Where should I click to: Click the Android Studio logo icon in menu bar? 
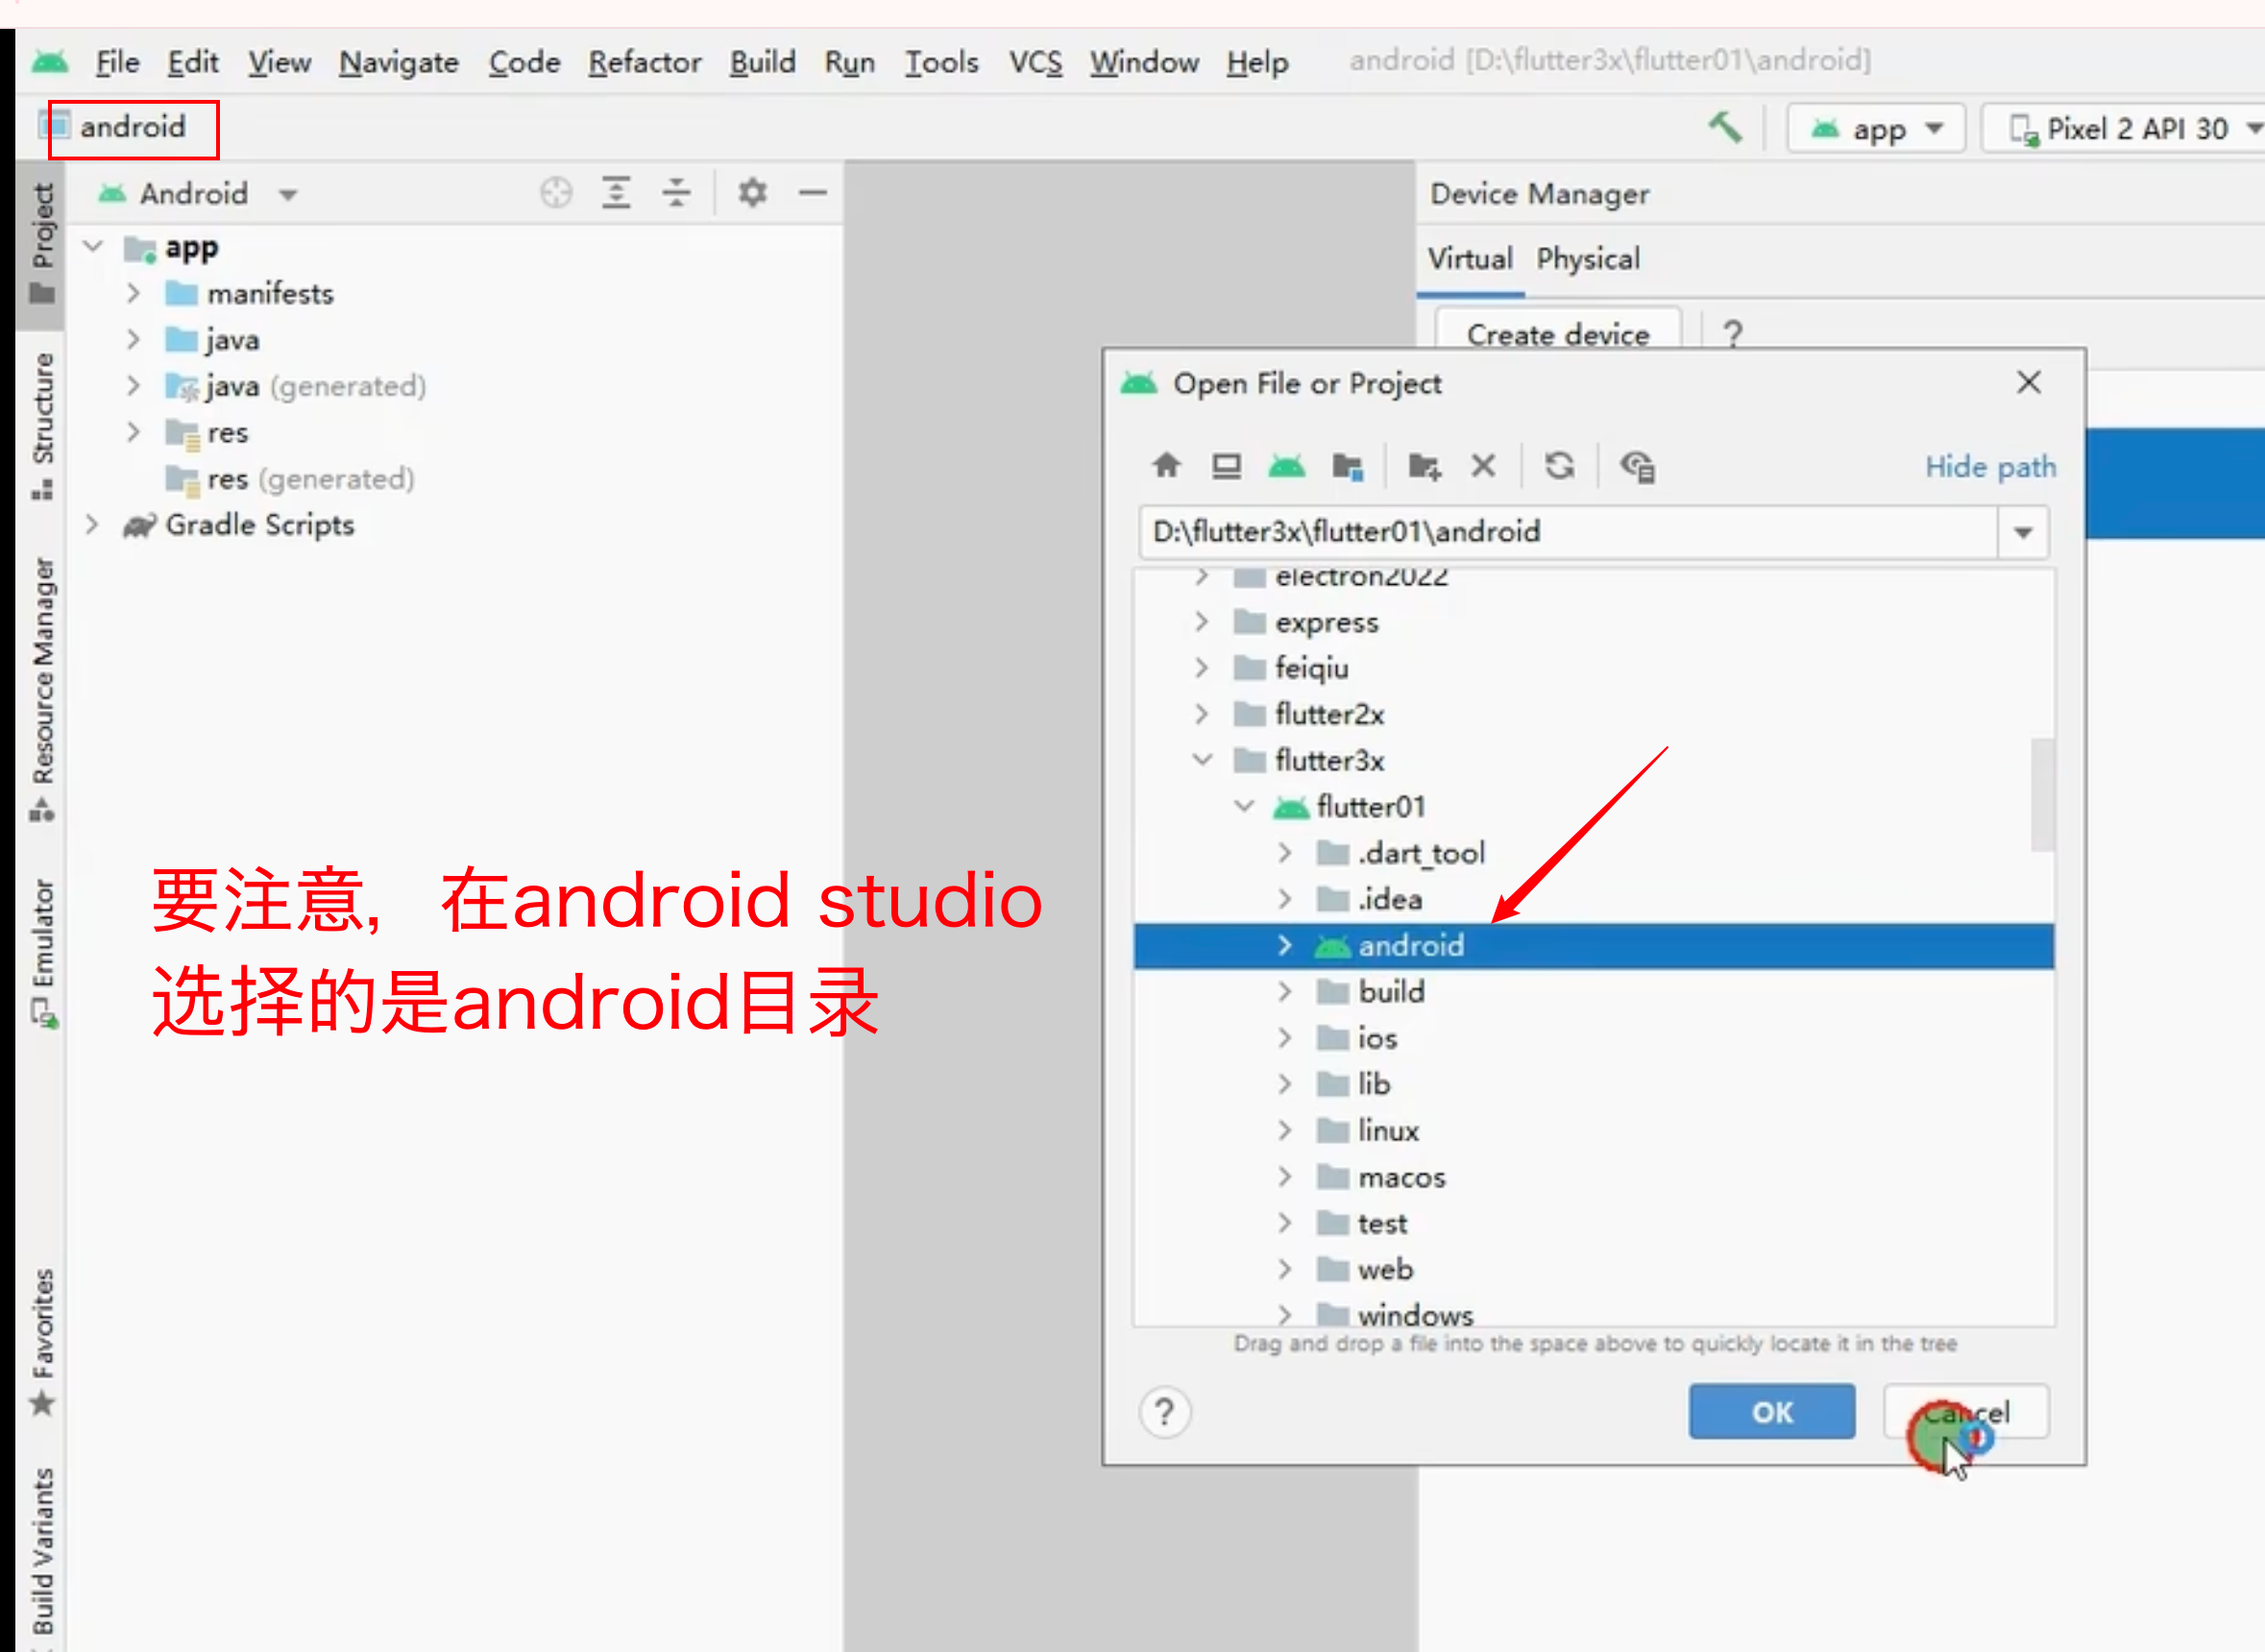[x=50, y=62]
